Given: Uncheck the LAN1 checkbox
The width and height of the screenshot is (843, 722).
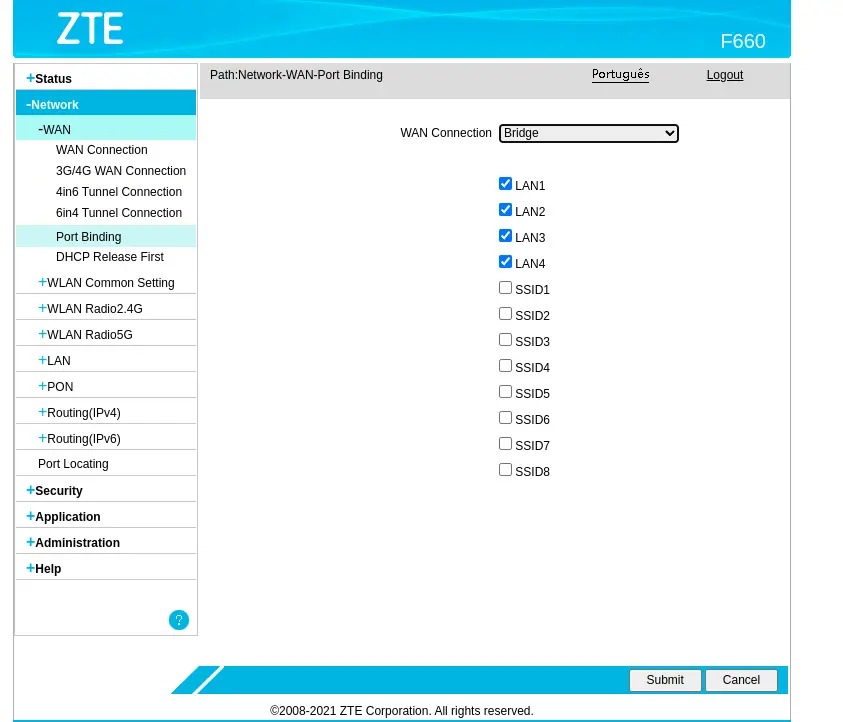Looking at the screenshot, I should point(505,184).
